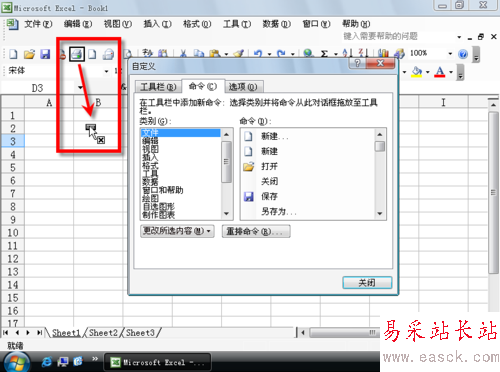Click the Copy toolbar icon
500x372 pixels.
tap(199, 53)
